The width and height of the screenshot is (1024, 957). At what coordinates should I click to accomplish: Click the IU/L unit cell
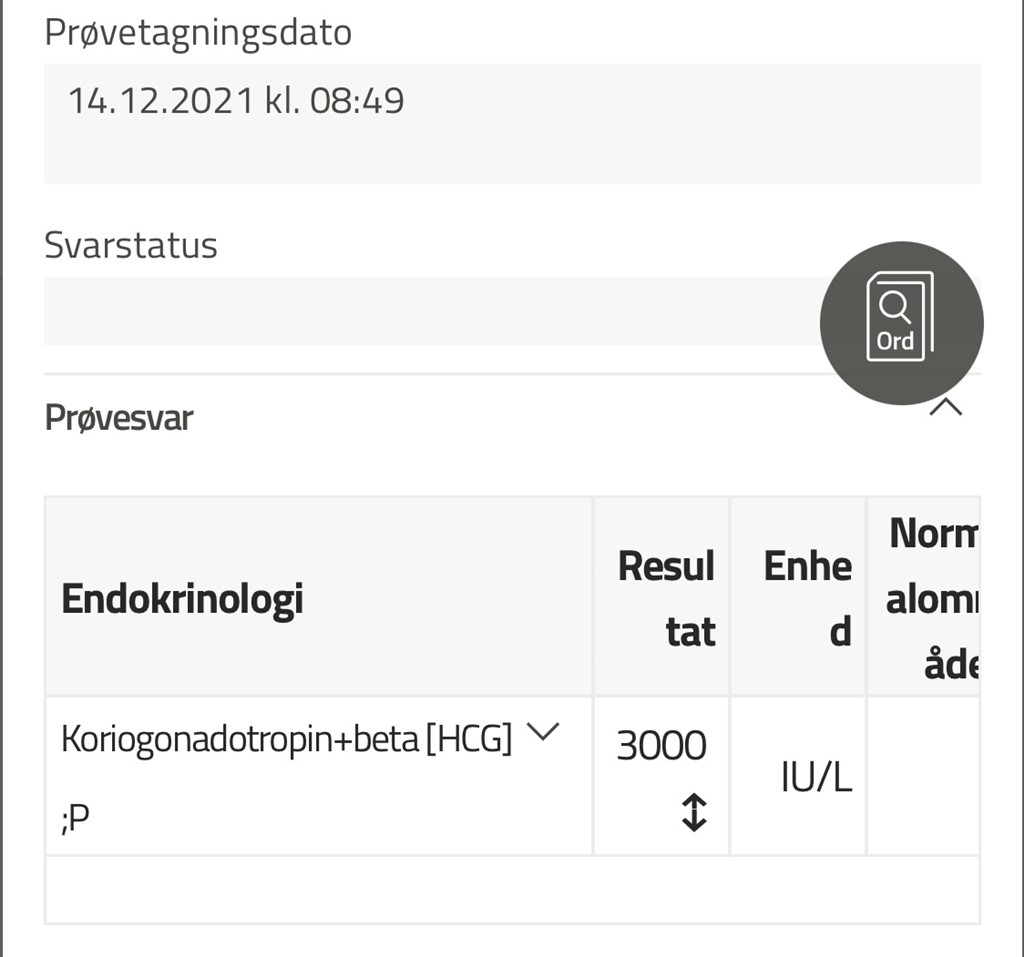(x=816, y=777)
